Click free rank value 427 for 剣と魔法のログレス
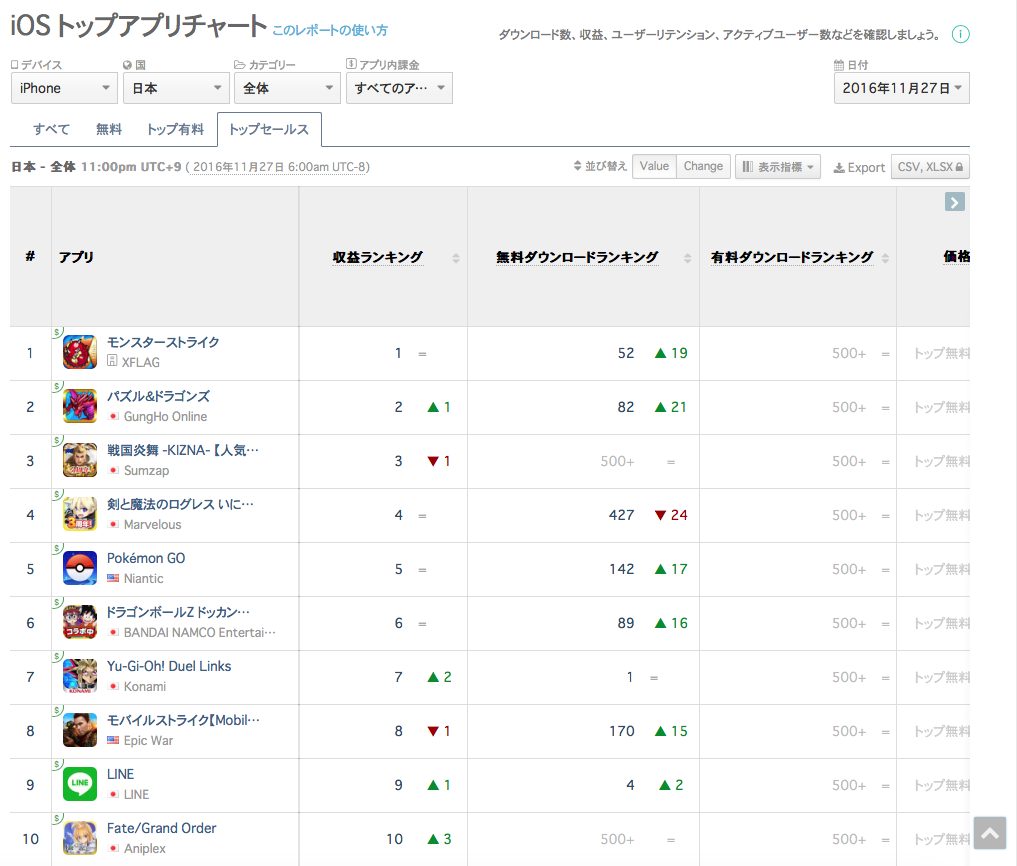This screenshot has width=1017, height=866. pyautogui.click(x=621, y=514)
